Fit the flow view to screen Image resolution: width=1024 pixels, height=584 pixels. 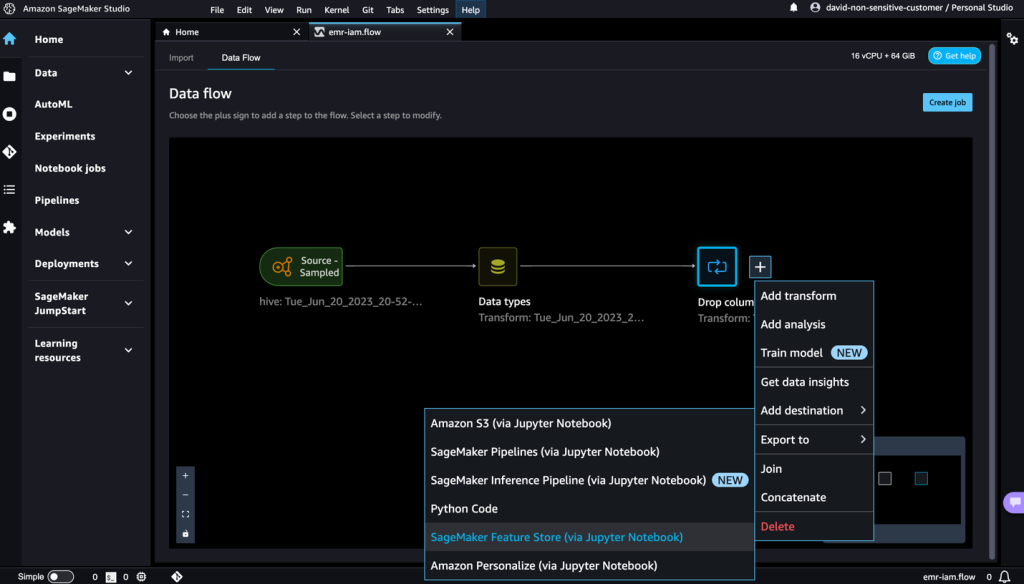tap(185, 514)
